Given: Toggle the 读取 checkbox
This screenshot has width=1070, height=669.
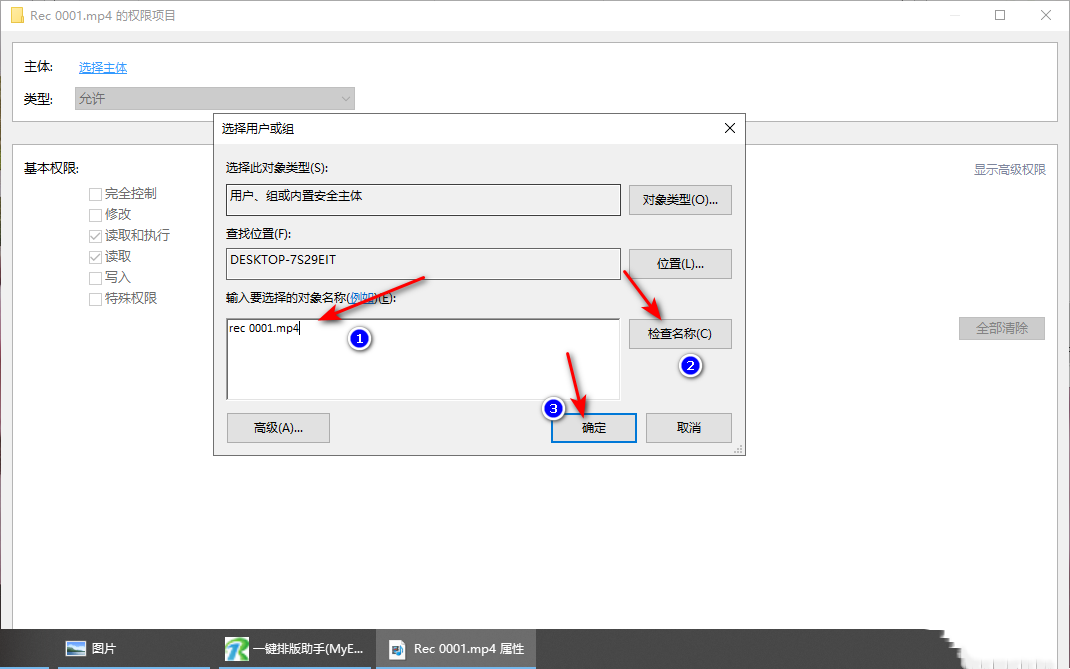Looking at the screenshot, I should [x=96, y=257].
